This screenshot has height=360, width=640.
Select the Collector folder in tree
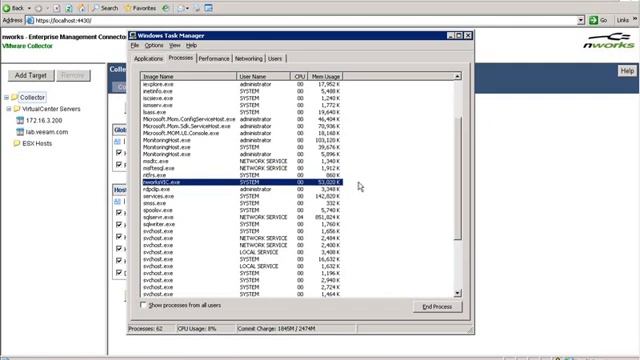coord(32,98)
